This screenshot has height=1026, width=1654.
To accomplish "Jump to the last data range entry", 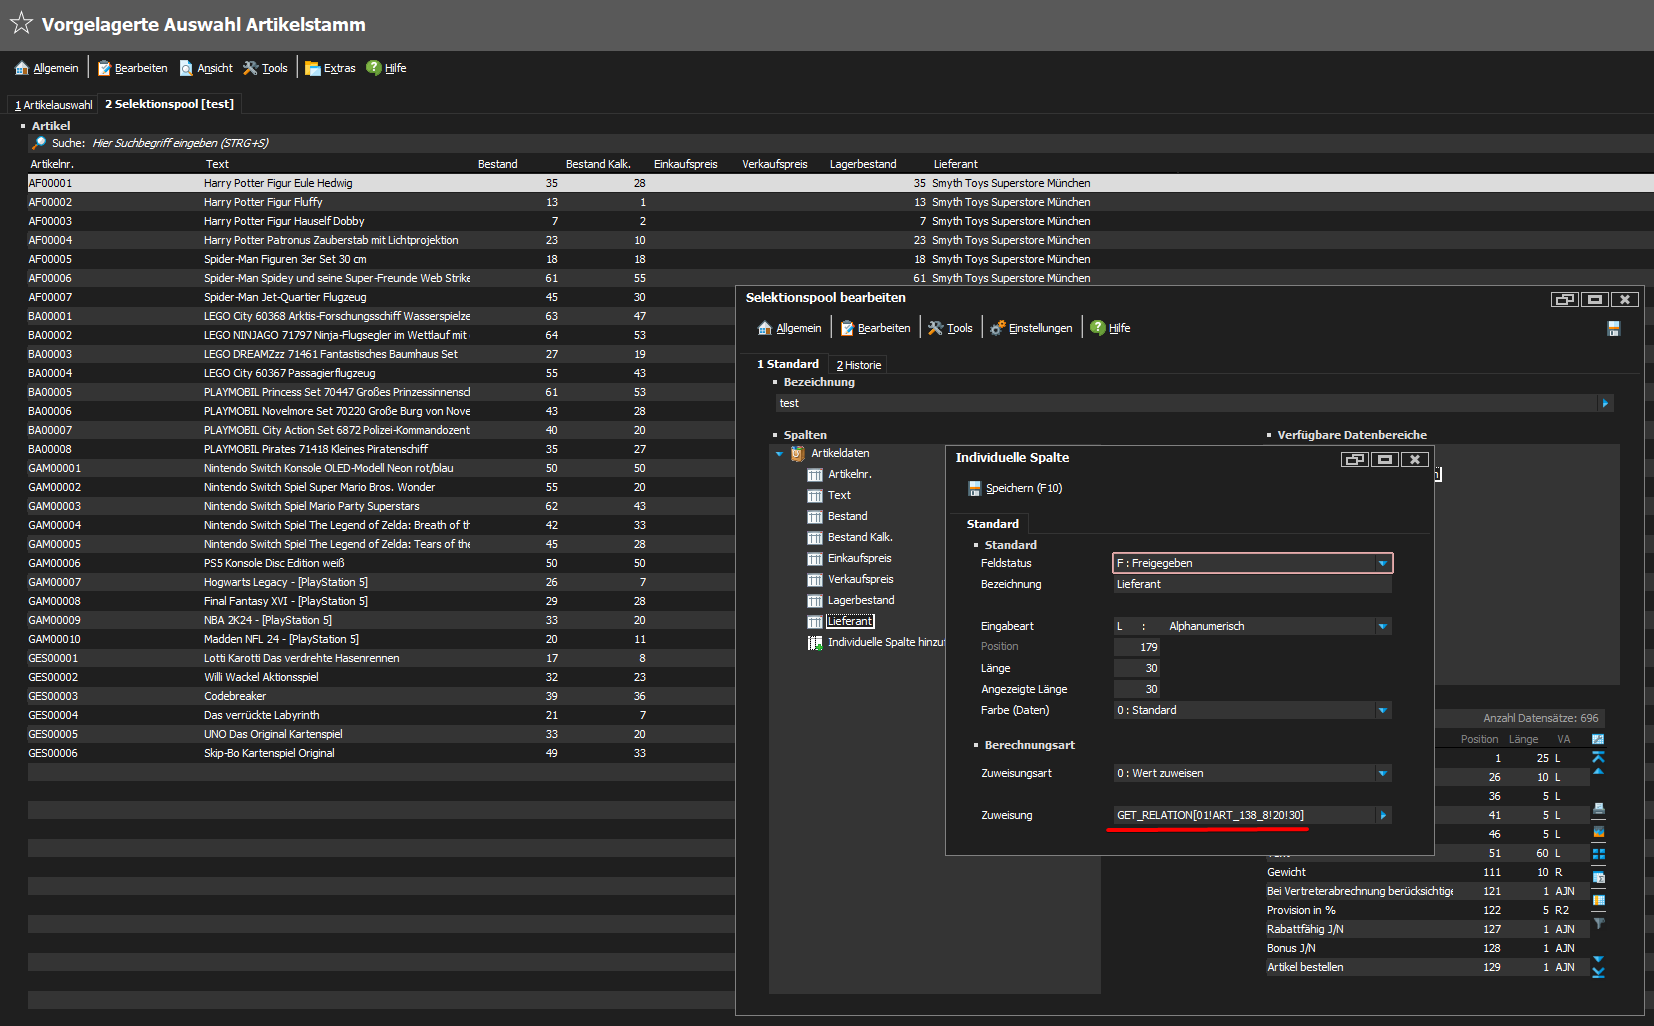I will (1598, 972).
